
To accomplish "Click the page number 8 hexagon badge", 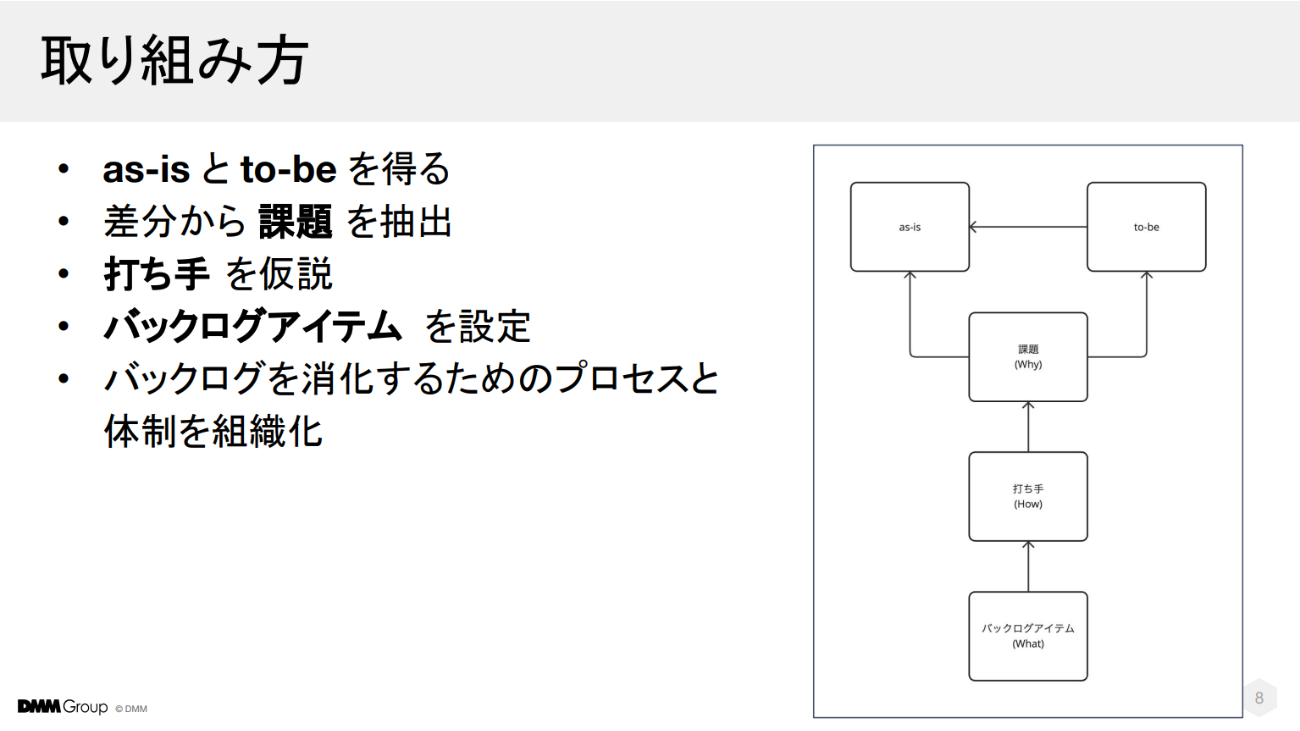I will (1259, 699).
